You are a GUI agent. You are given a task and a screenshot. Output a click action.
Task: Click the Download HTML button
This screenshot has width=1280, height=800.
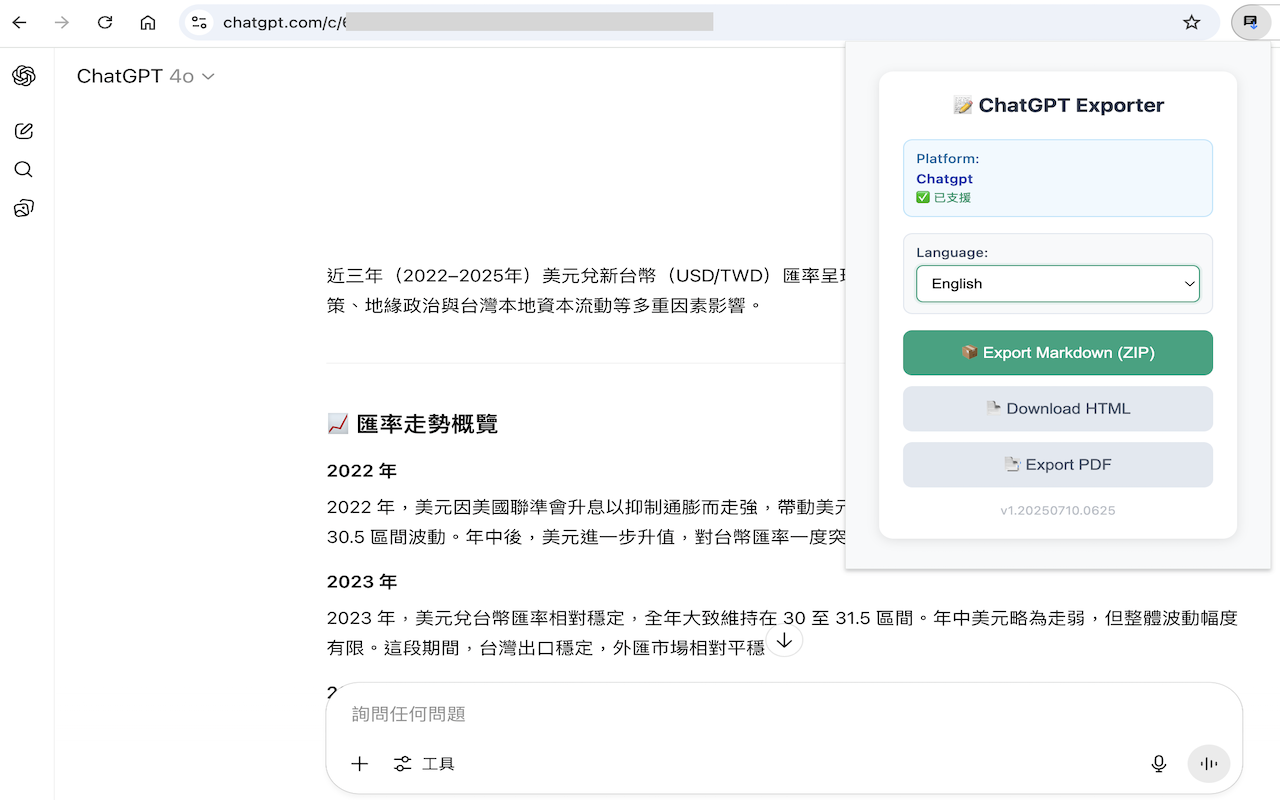point(1058,409)
